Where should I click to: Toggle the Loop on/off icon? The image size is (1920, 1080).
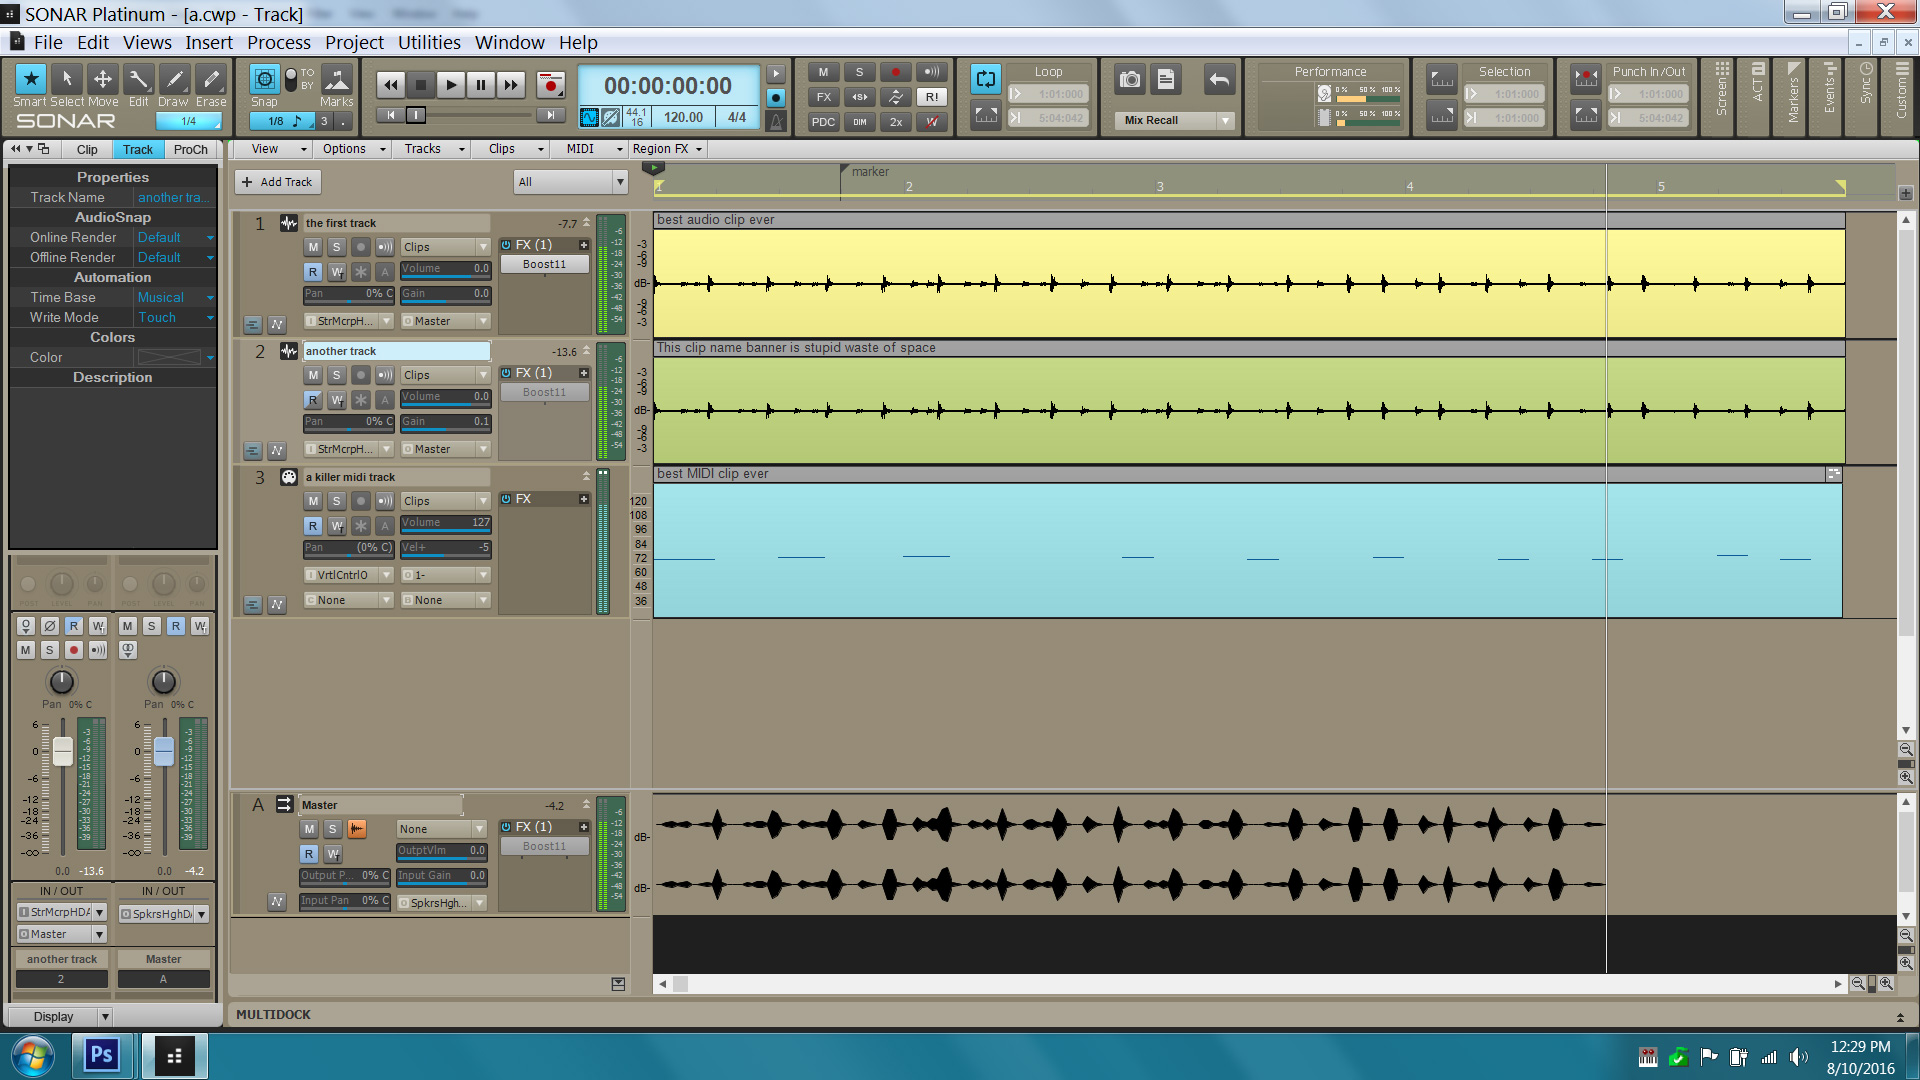click(986, 79)
